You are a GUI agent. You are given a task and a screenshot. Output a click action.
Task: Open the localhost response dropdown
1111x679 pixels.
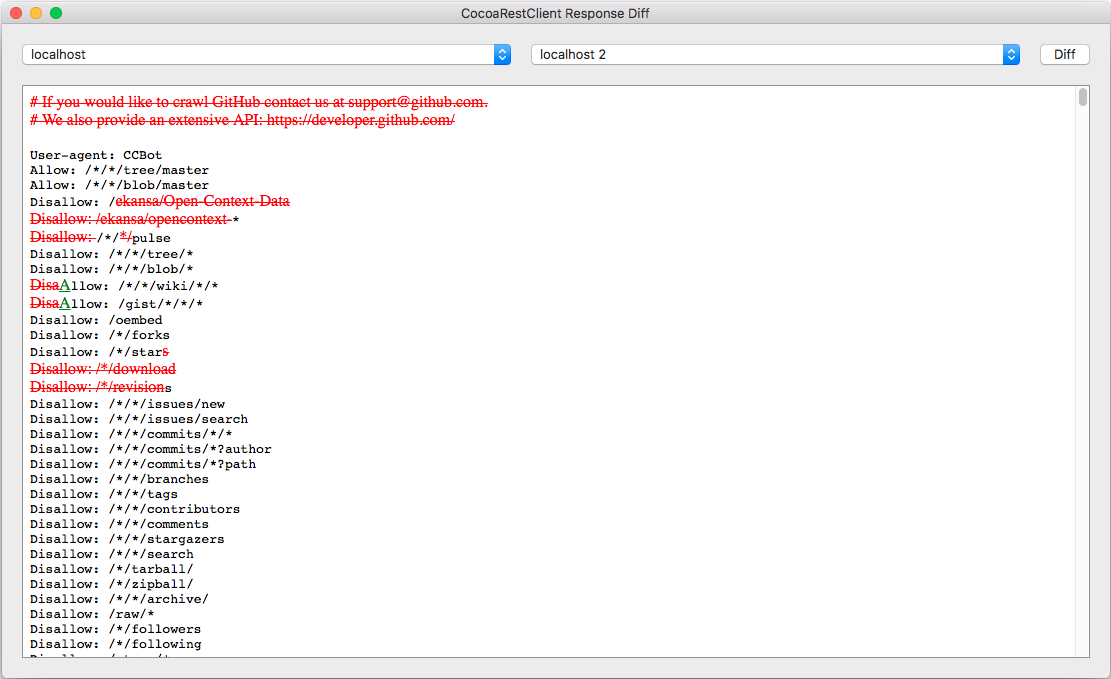pos(266,55)
